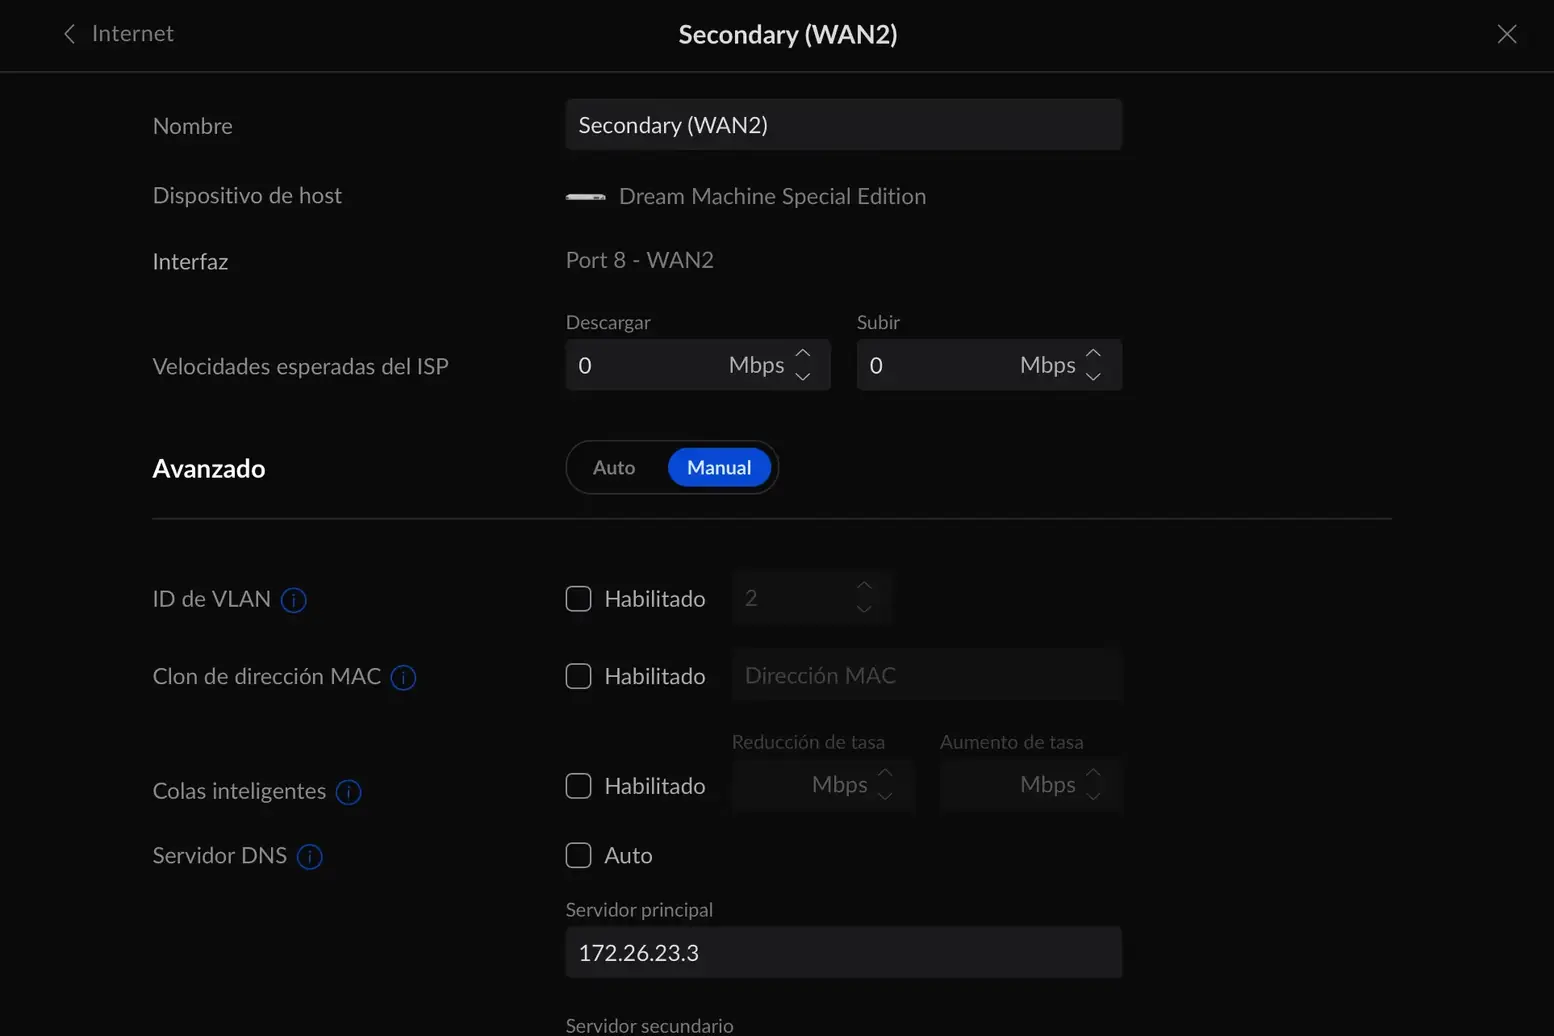Decrease Aumento de tasa with down arrow
The height and width of the screenshot is (1036, 1554).
1094,797
